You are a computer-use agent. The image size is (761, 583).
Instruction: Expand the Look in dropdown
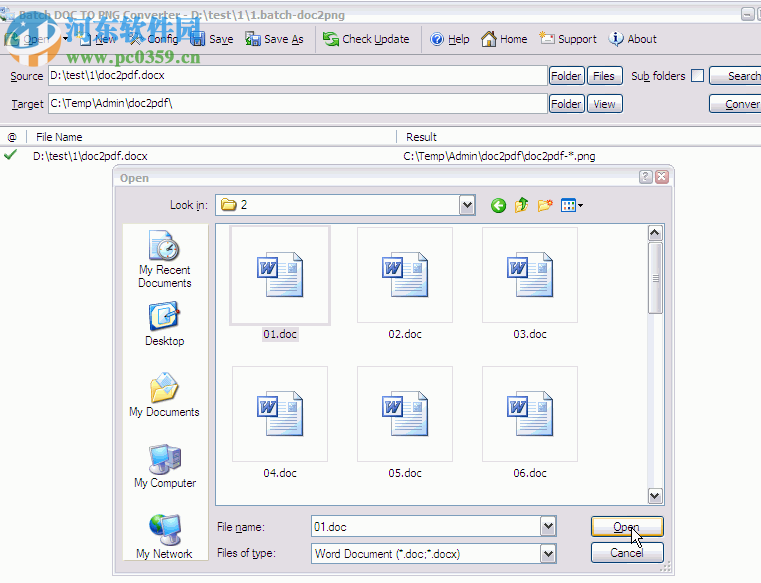(x=467, y=205)
